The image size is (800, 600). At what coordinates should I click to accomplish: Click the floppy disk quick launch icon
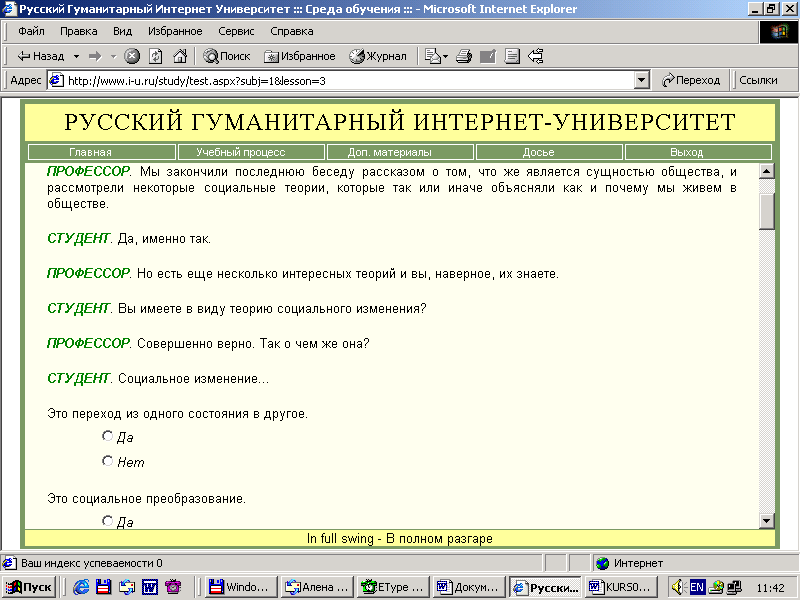click(x=104, y=587)
